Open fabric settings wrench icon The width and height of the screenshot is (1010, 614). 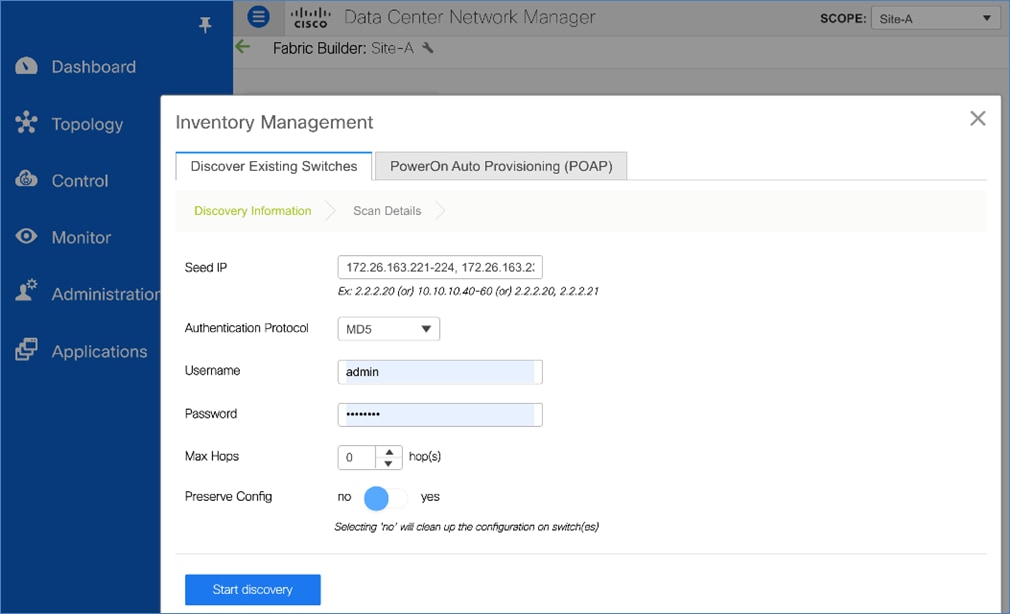click(x=428, y=48)
